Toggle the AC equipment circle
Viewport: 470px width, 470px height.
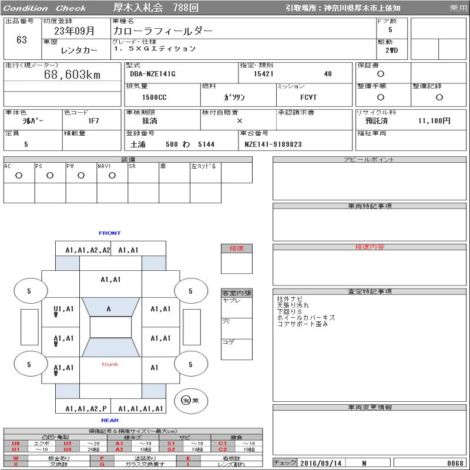19,175
